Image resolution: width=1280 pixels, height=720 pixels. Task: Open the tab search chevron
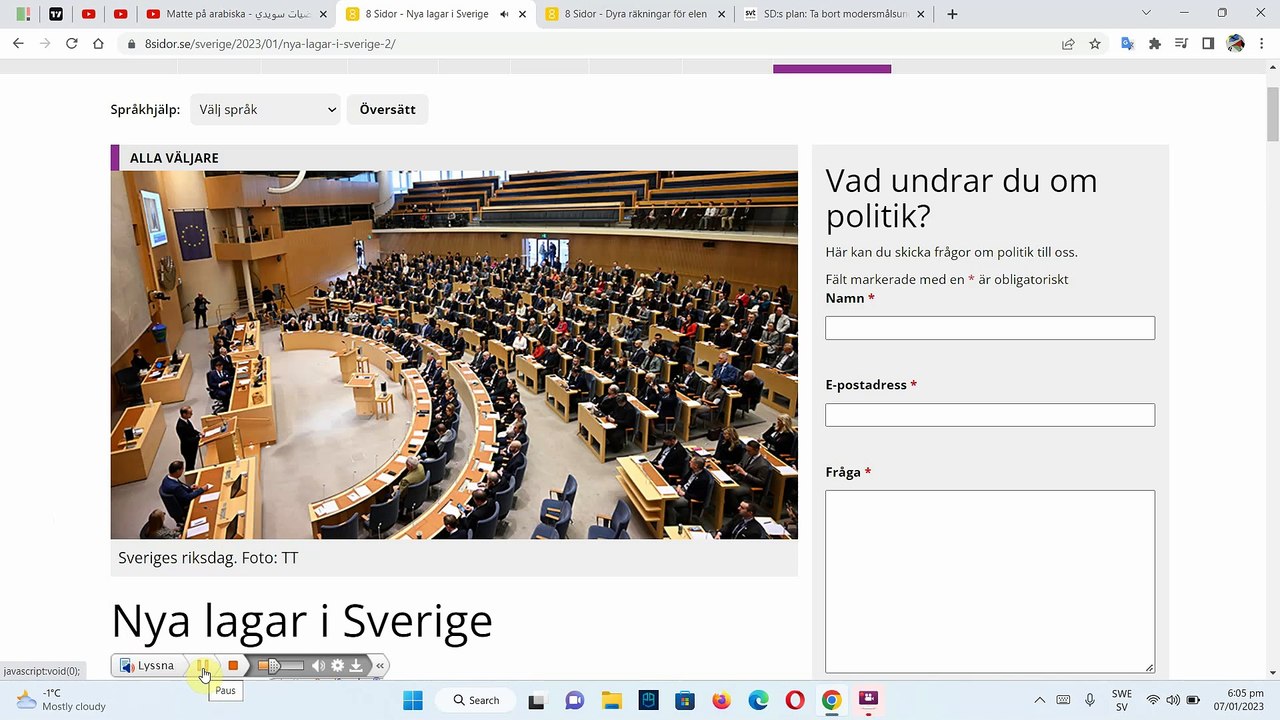point(1146,14)
